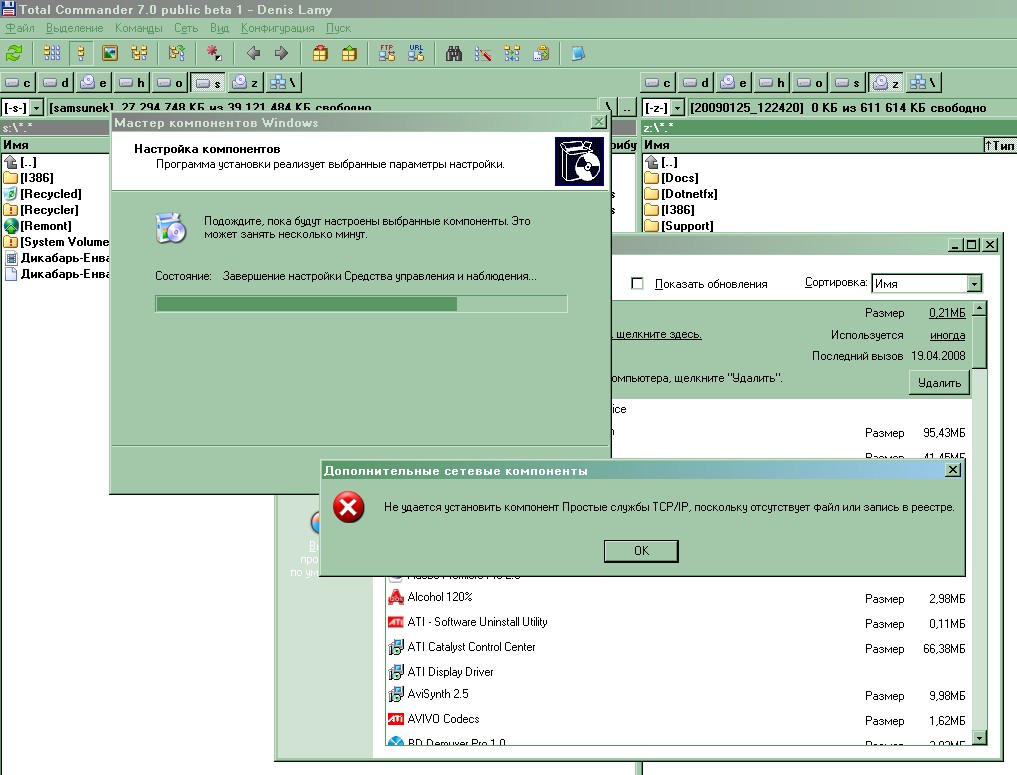1017x775 pixels.
Task: Click the Pack files toolbar icon
Action: tap(320, 53)
